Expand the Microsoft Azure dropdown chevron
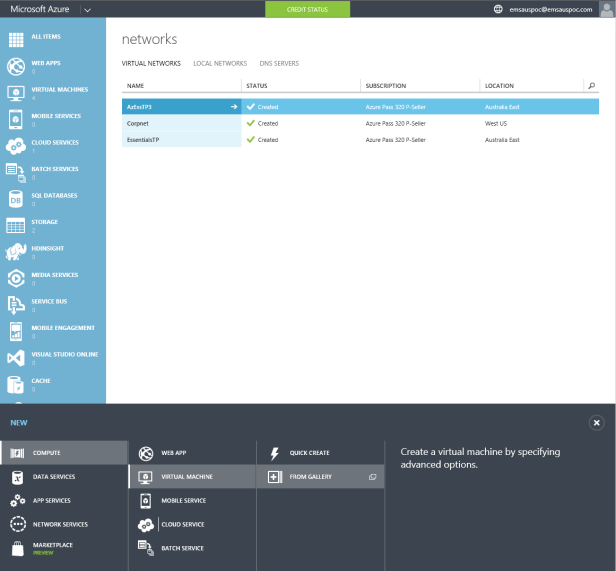This screenshot has height=571, width=616. click(87, 9)
